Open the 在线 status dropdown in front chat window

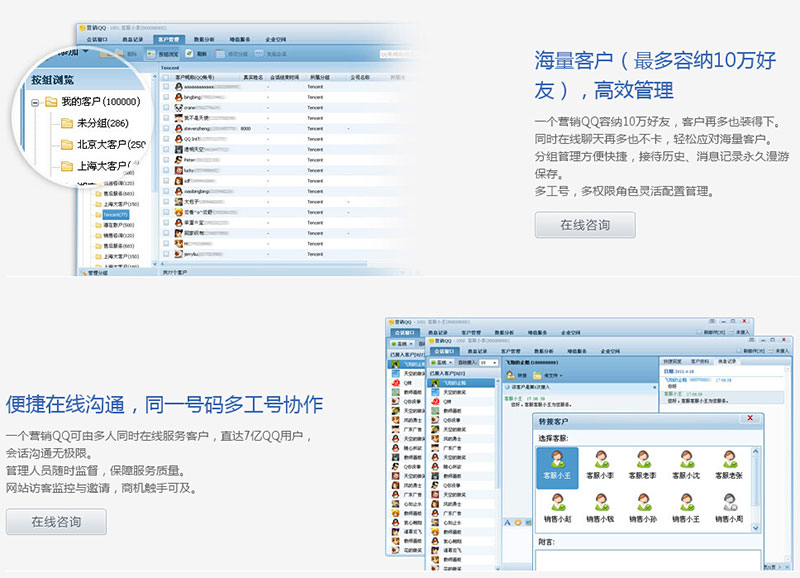(442, 362)
